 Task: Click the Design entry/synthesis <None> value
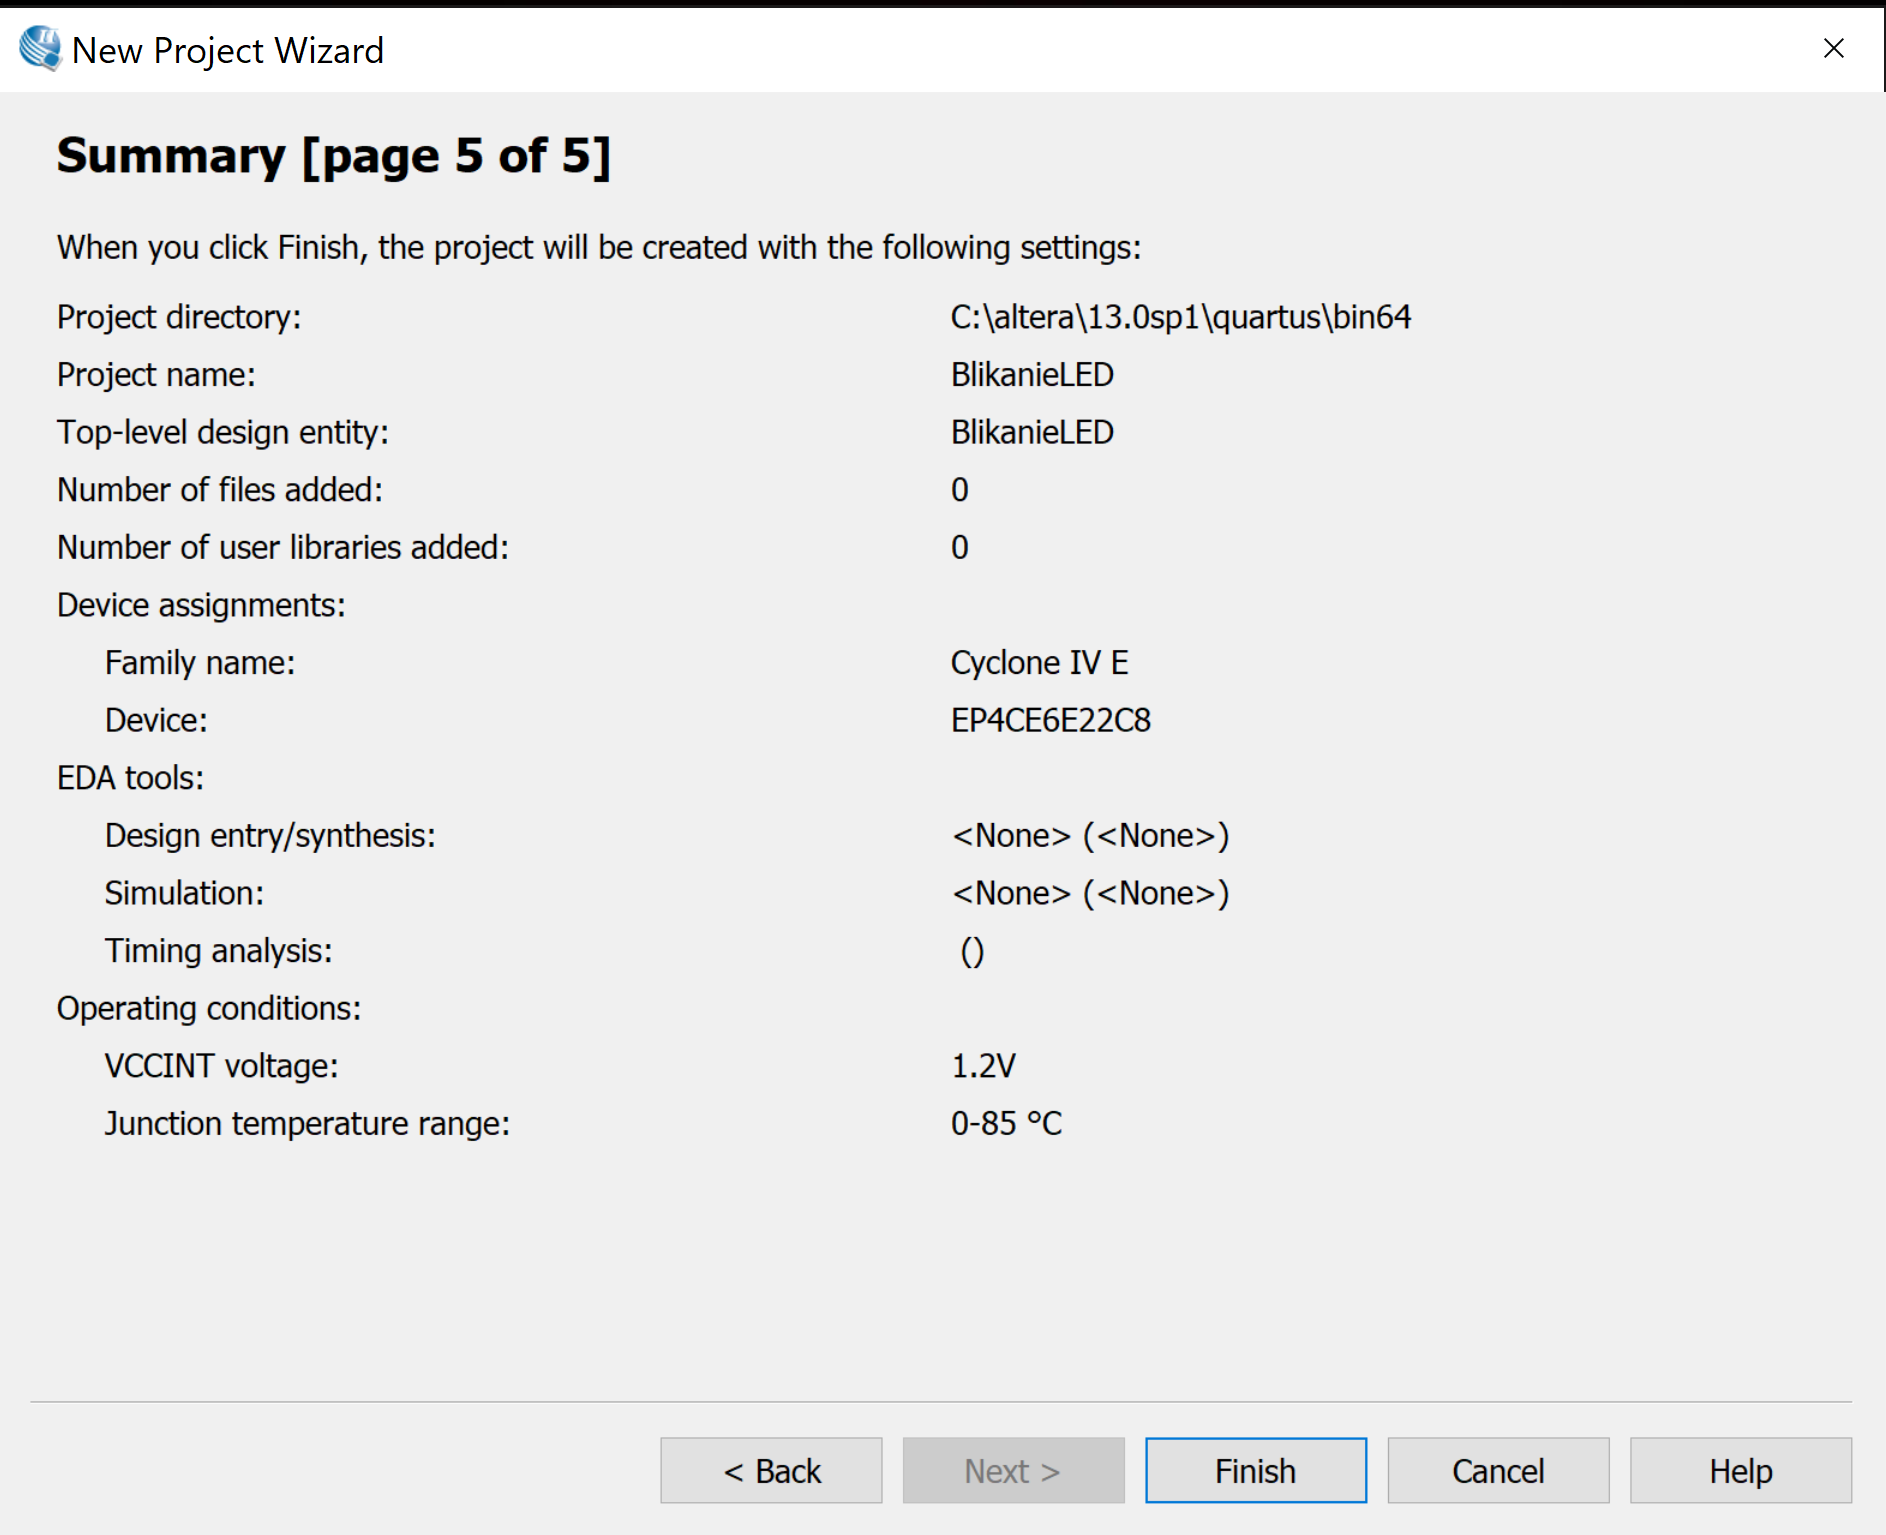[1090, 836]
